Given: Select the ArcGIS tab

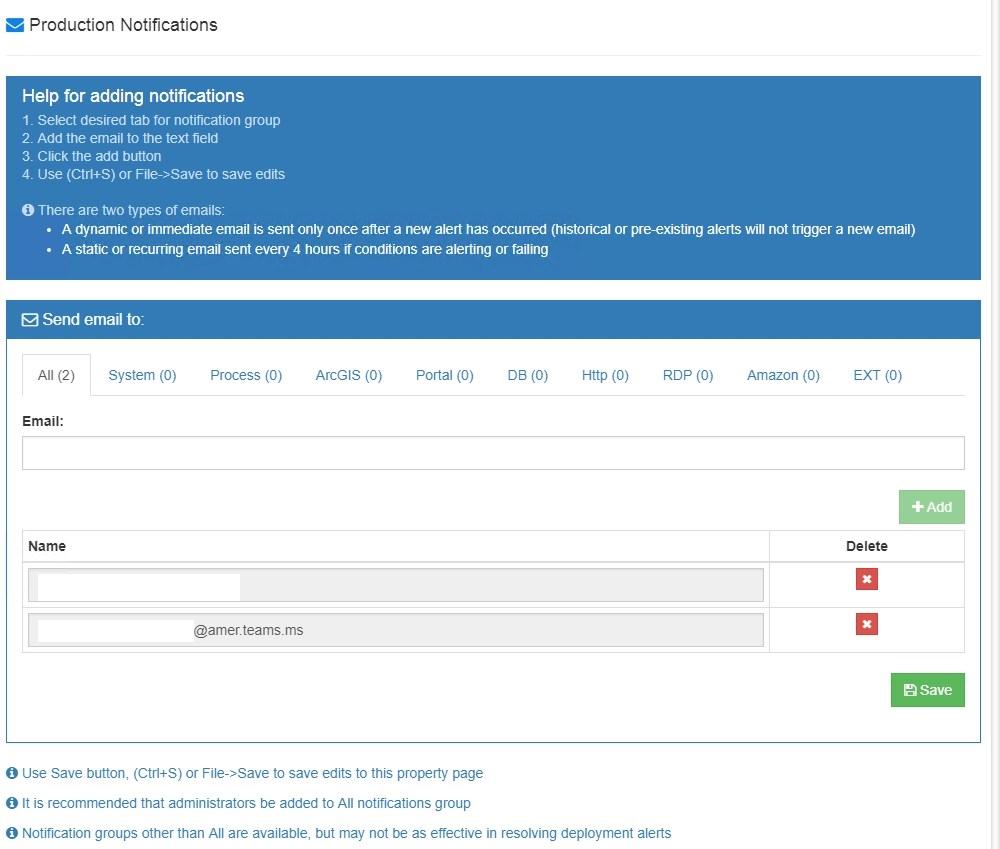Looking at the screenshot, I should (x=348, y=374).
